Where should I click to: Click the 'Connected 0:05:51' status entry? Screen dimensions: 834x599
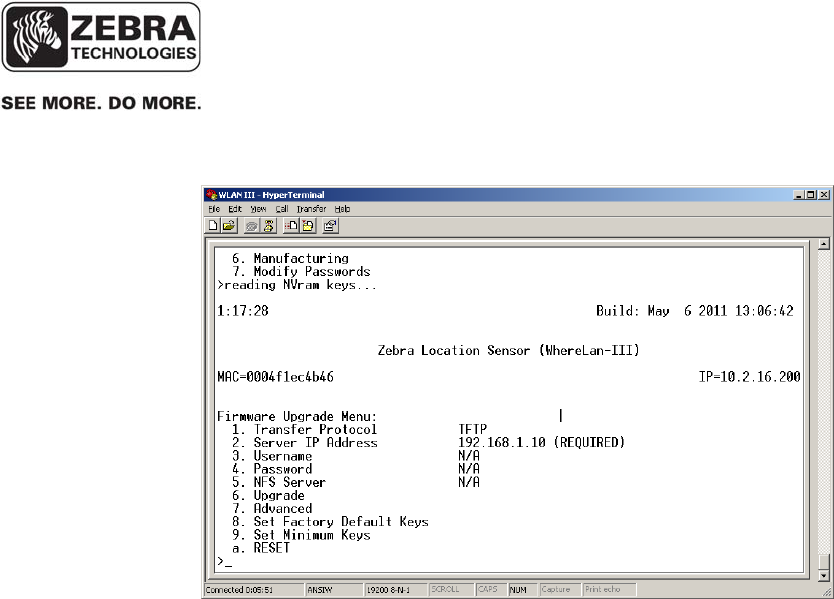(253, 589)
